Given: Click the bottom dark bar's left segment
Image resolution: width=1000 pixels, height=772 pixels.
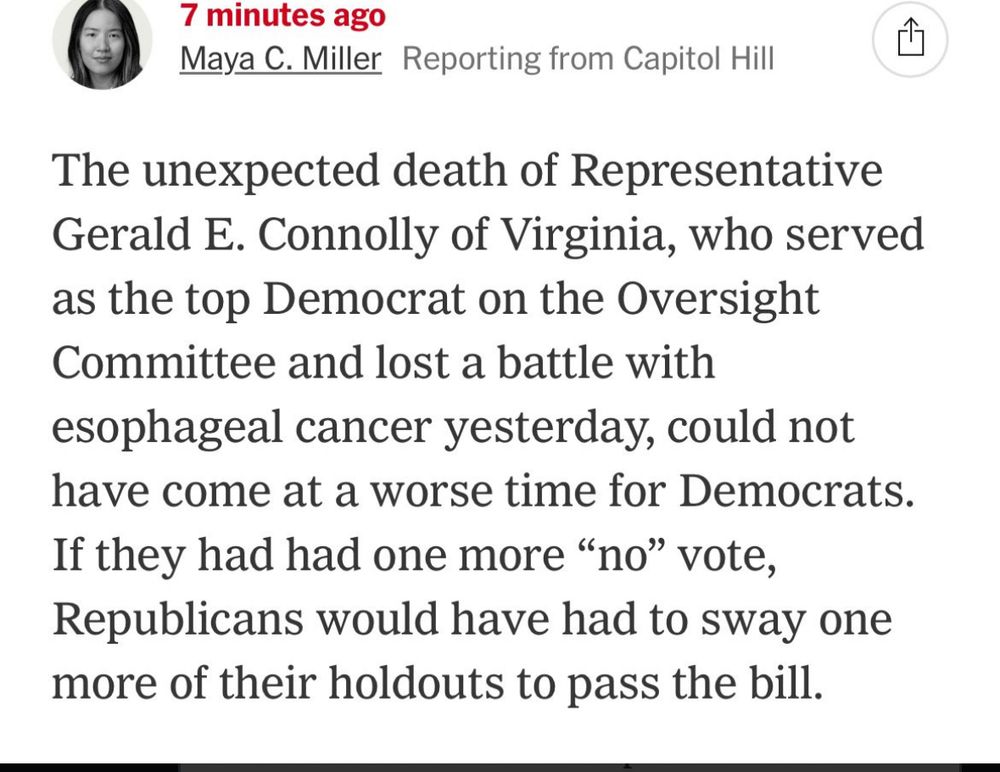Looking at the screenshot, I should click(89, 767).
